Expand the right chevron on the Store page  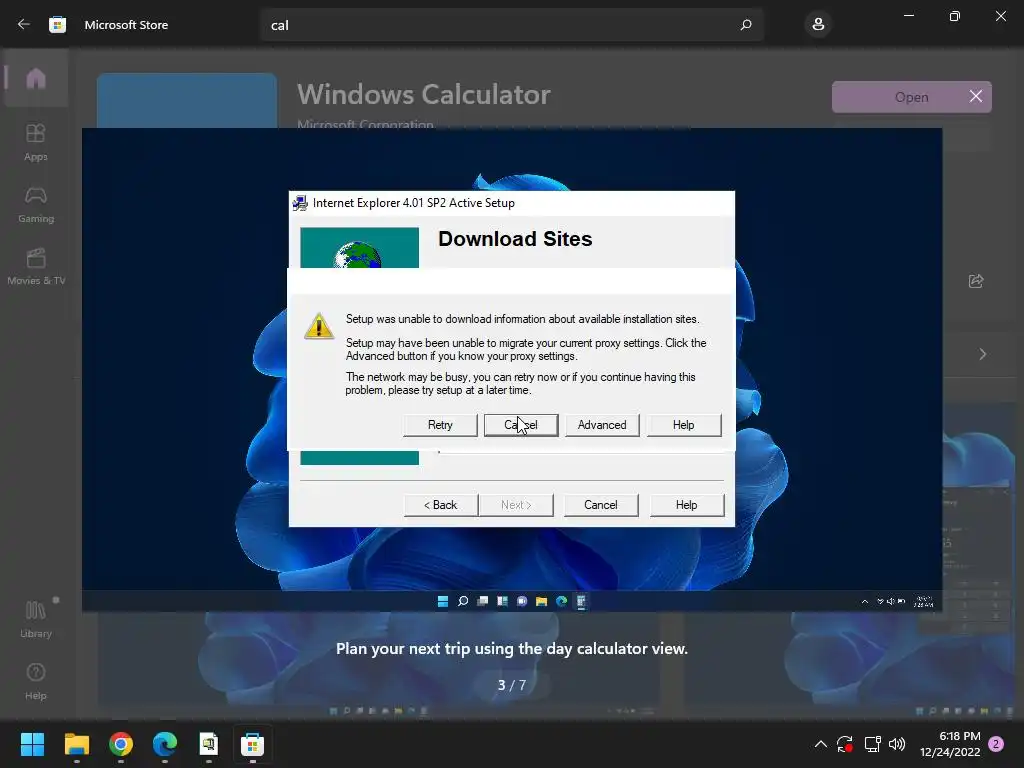(x=982, y=354)
